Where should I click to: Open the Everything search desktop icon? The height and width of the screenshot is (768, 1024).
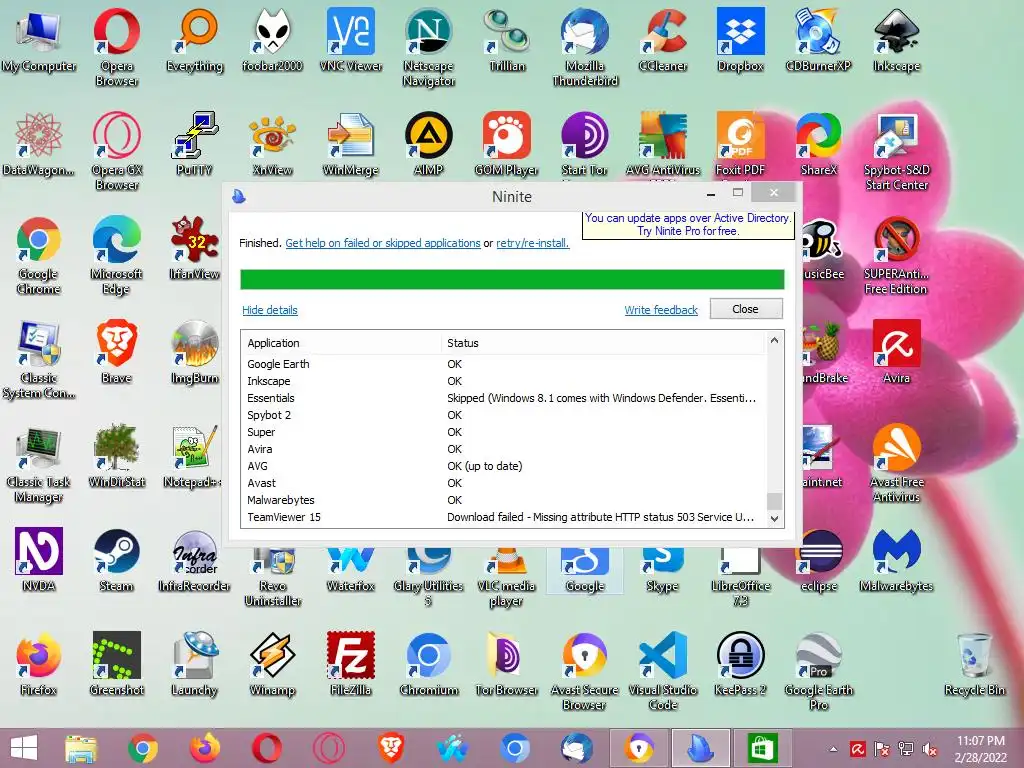(x=195, y=40)
